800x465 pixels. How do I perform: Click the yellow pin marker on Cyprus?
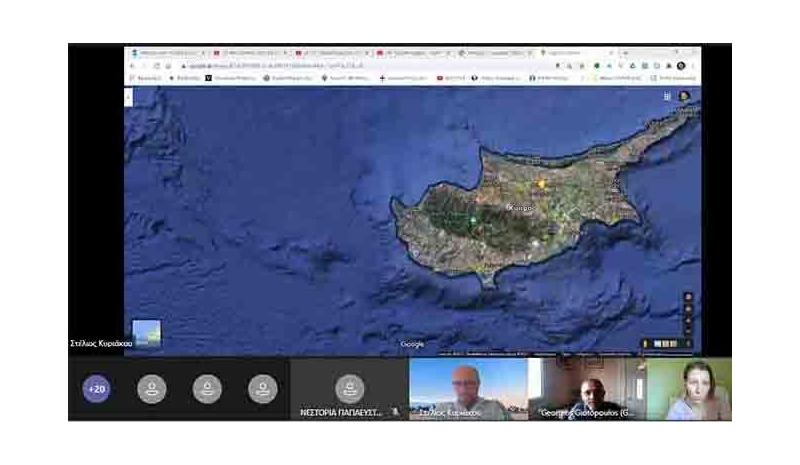tap(541, 183)
